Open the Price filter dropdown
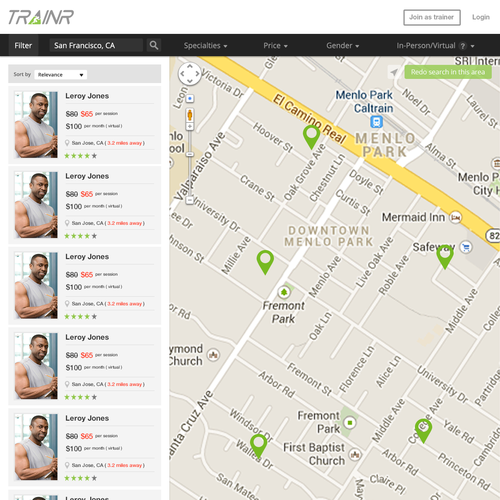The height and width of the screenshot is (500, 500). point(275,46)
